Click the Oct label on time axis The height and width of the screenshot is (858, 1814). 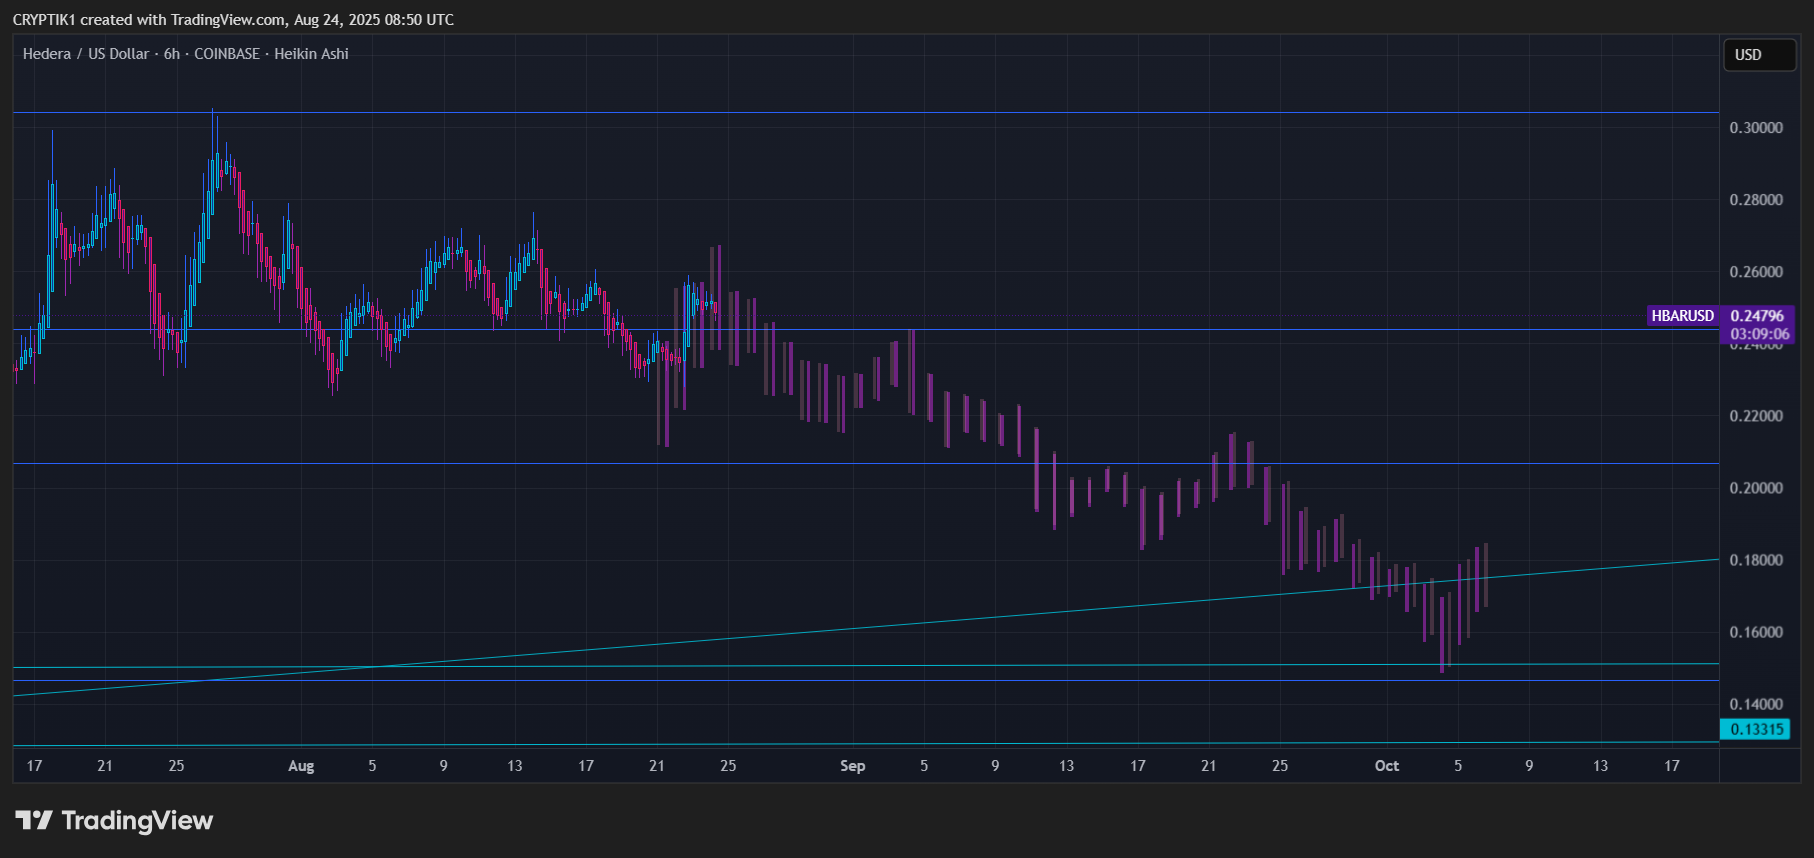click(x=1387, y=766)
